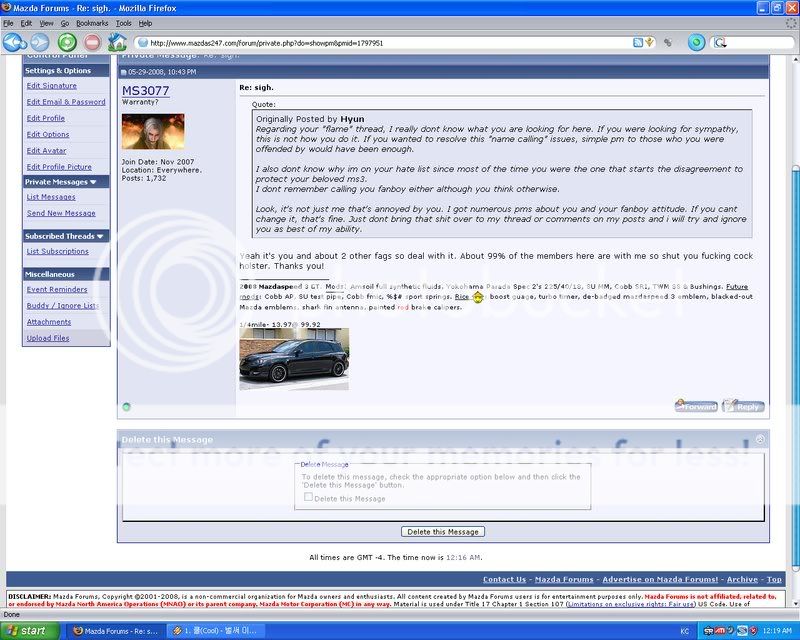Viewport: 800px width, 640px height.
Task: Switch to the Mazda Forums taskbar item
Action: tap(116, 631)
